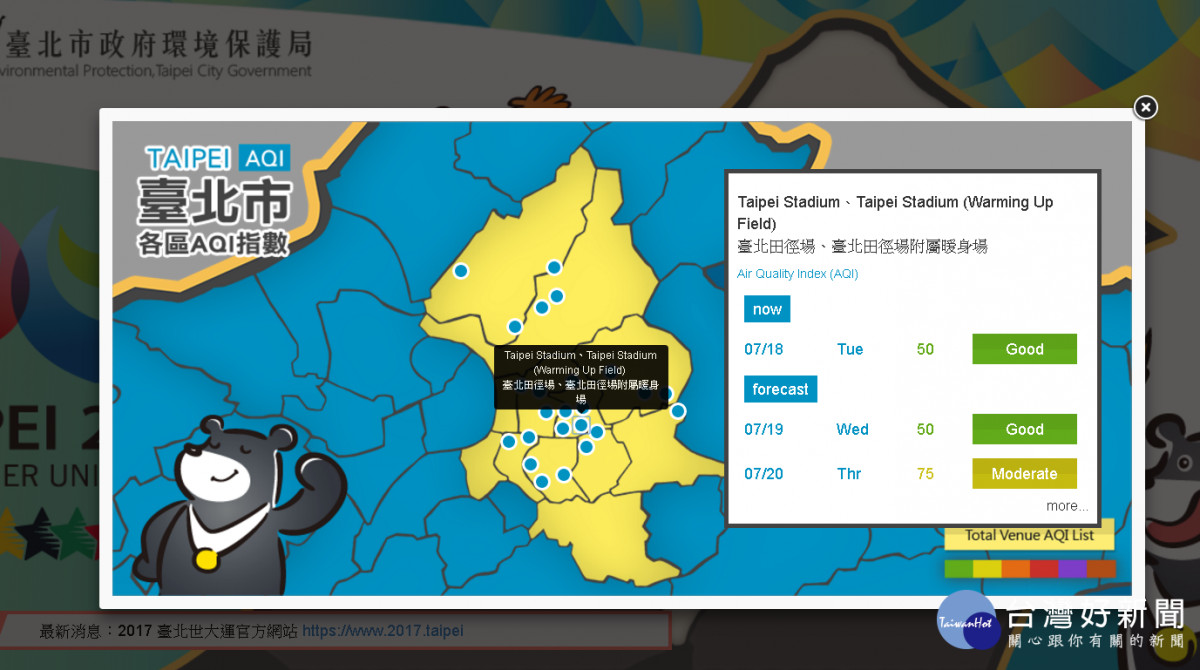Click the black Taipei Stadium map tooltip
The image size is (1200, 670).
(x=581, y=377)
